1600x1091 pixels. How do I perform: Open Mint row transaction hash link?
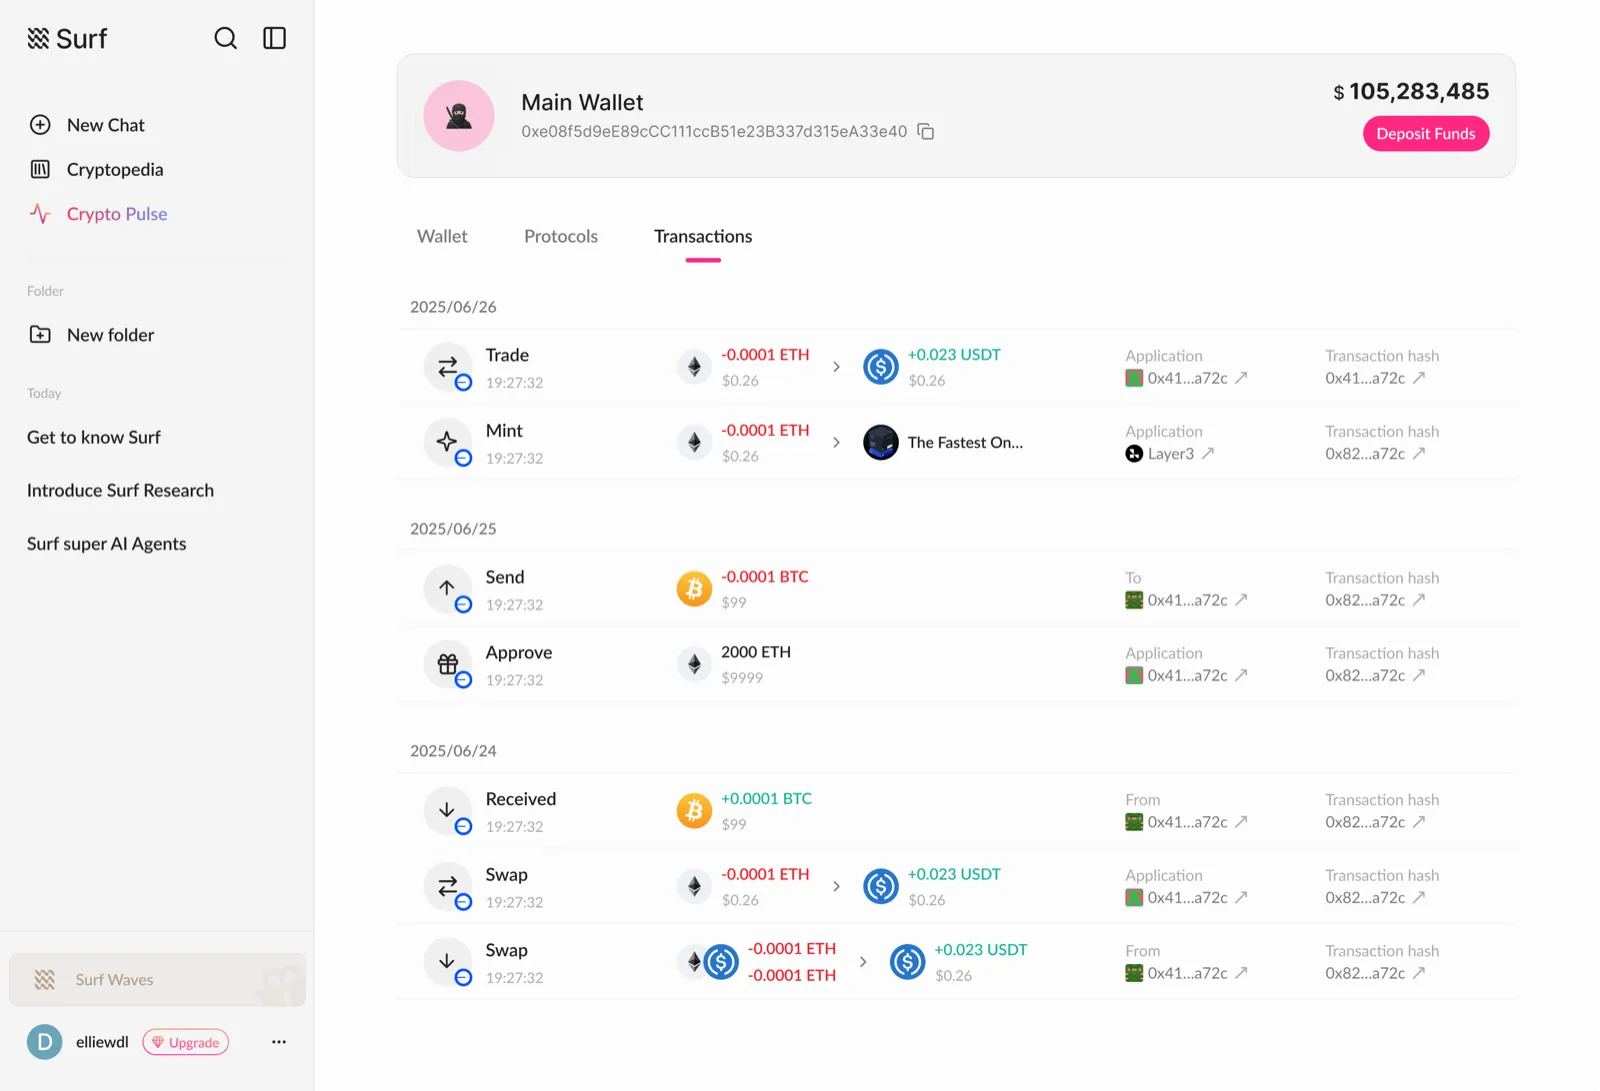click(x=1375, y=454)
